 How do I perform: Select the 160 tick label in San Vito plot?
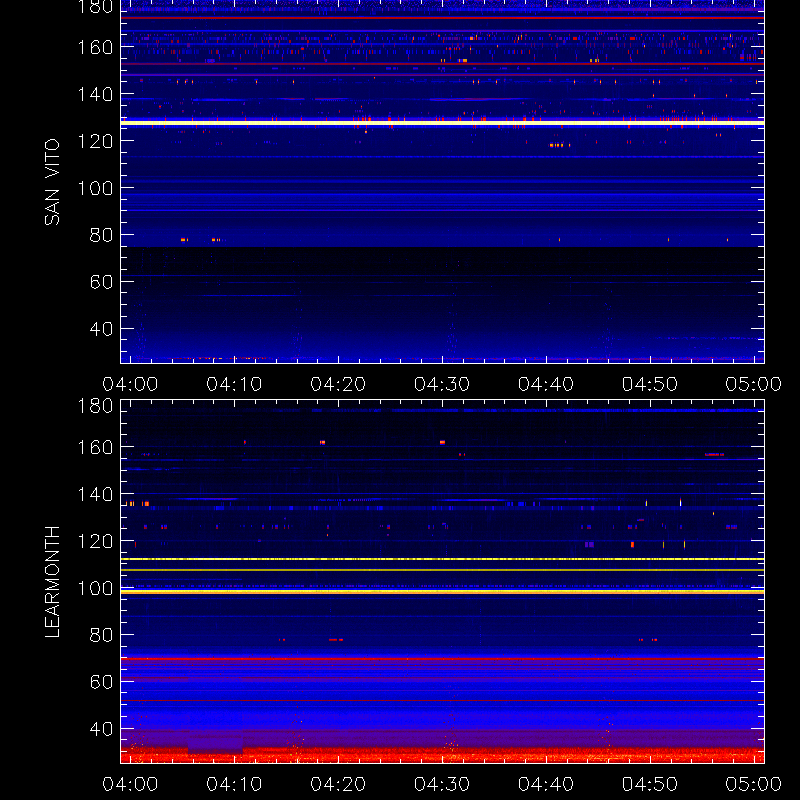point(95,47)
